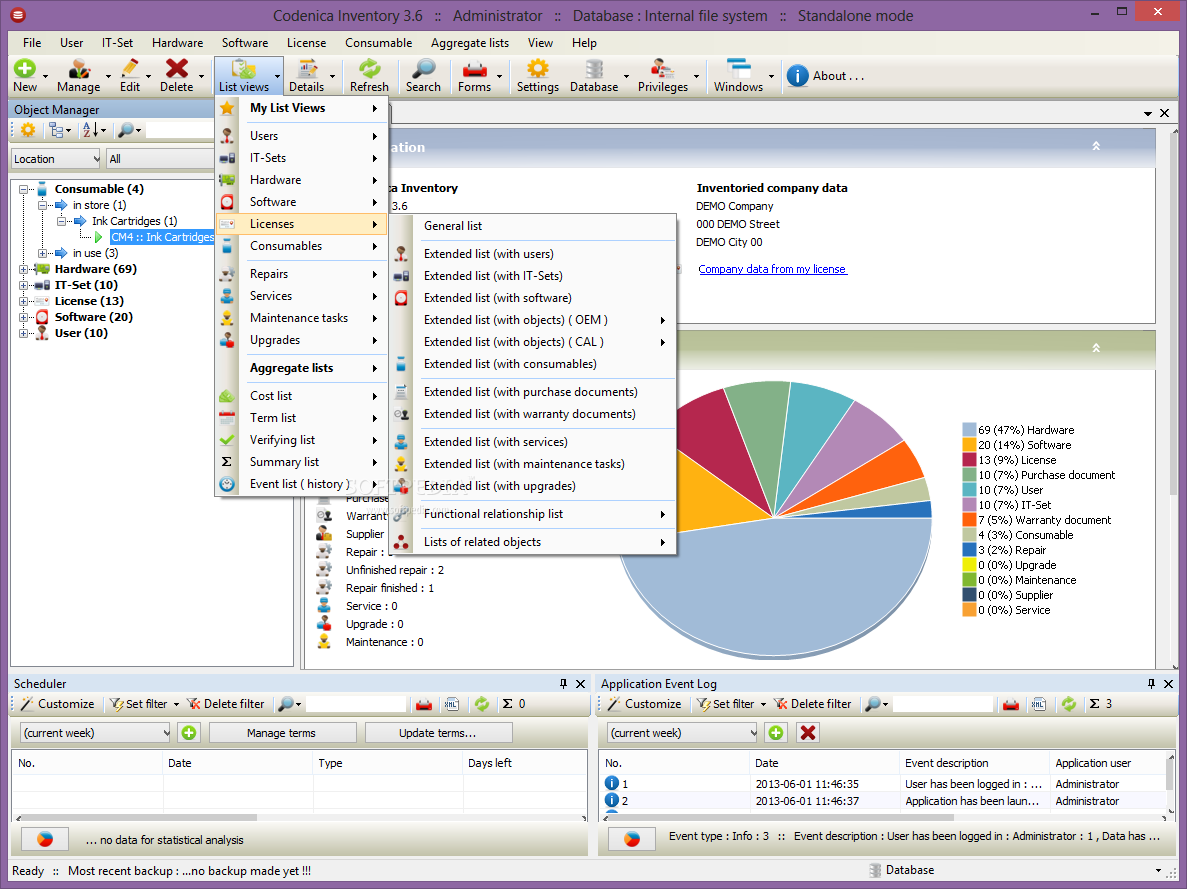Expand the Hardware (69) tree node
This screenshot has height=889, width=1187.
pos(23,269)
